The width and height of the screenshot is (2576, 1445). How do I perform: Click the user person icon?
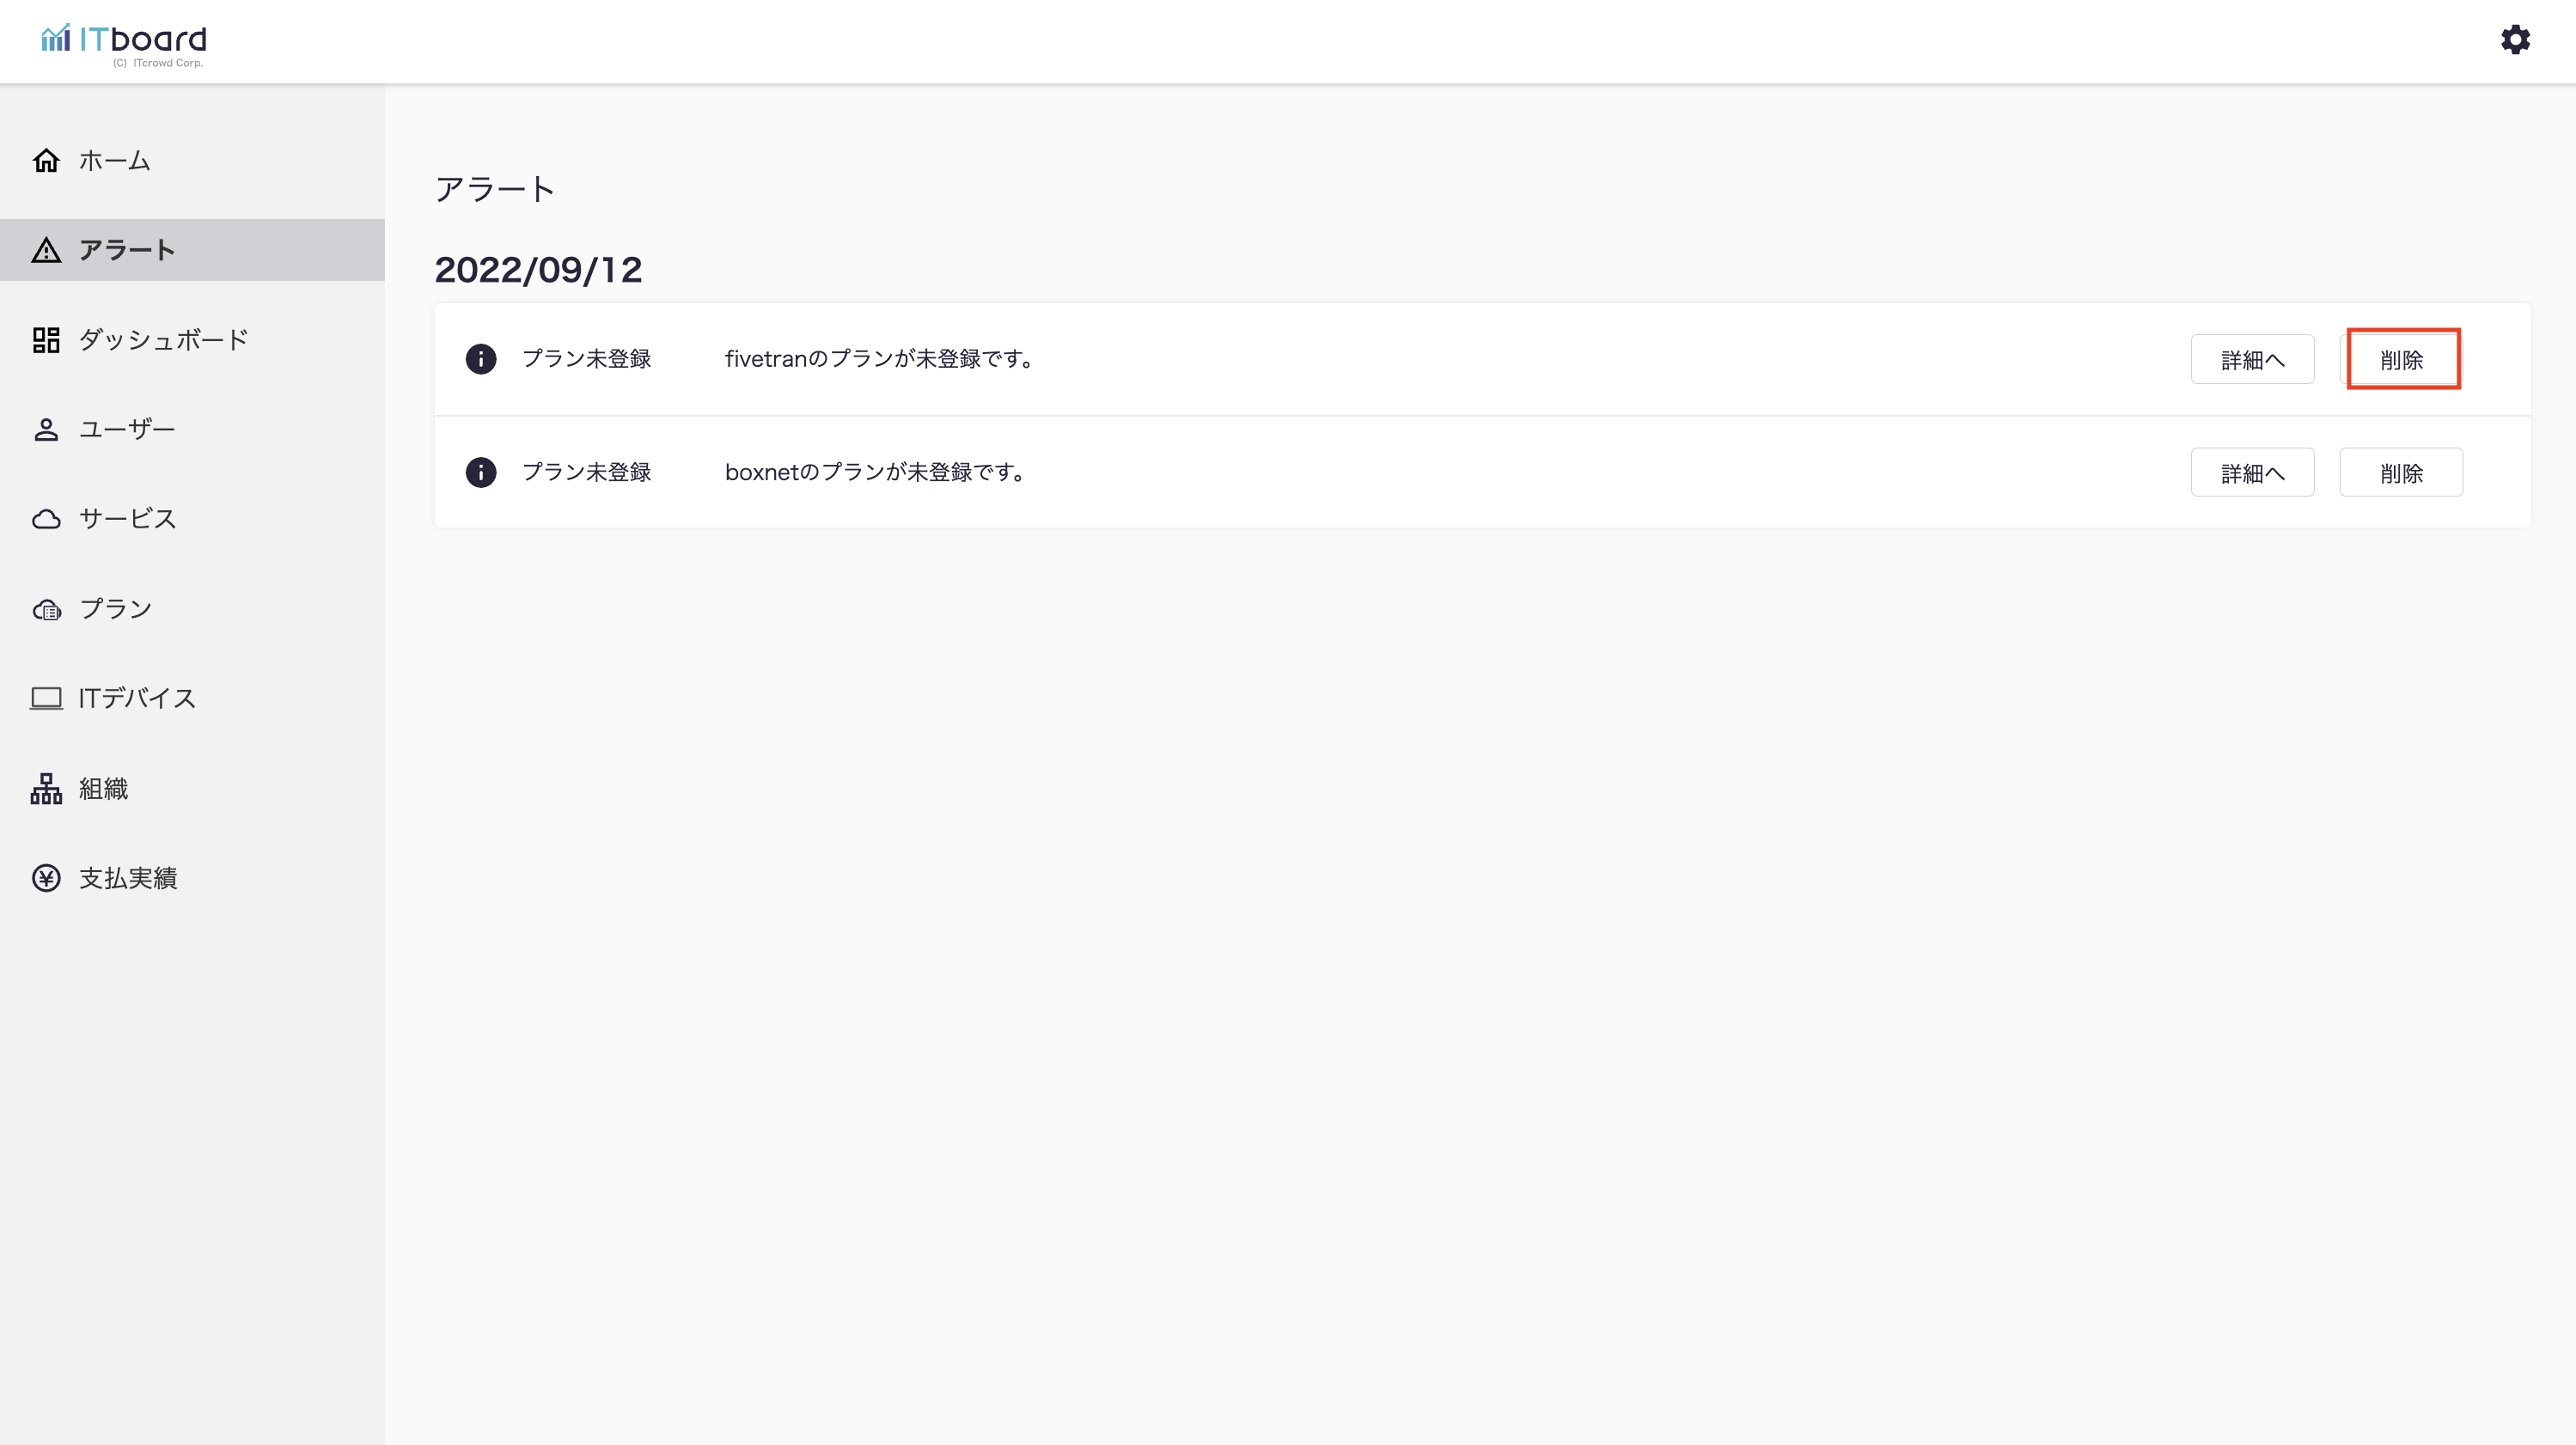(x=46, y=429)
